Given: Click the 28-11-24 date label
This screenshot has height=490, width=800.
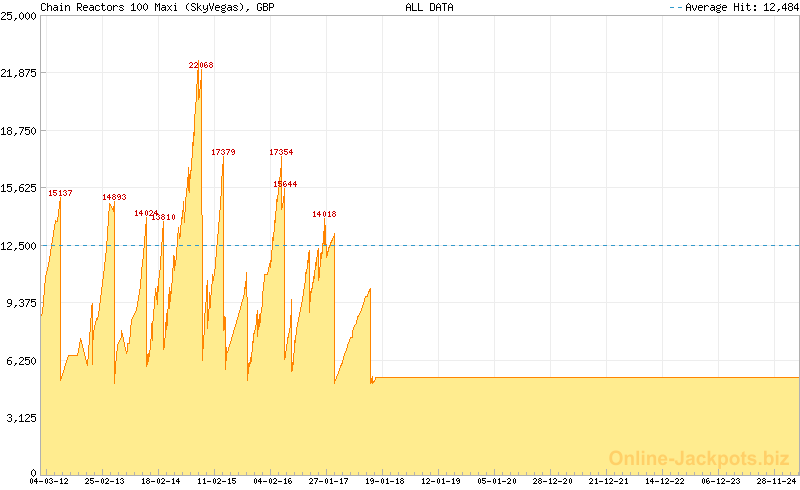Looking at the screenshot, I should (x=776, y=481).
